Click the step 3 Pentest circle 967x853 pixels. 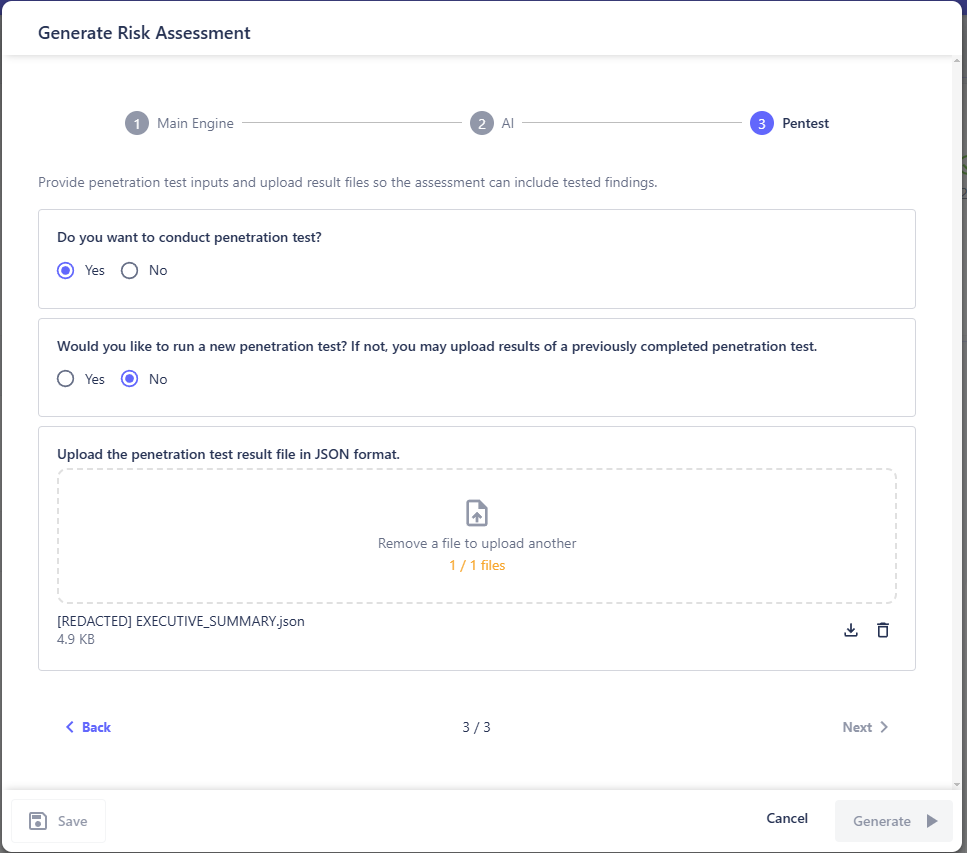click(x=762, y=123)
